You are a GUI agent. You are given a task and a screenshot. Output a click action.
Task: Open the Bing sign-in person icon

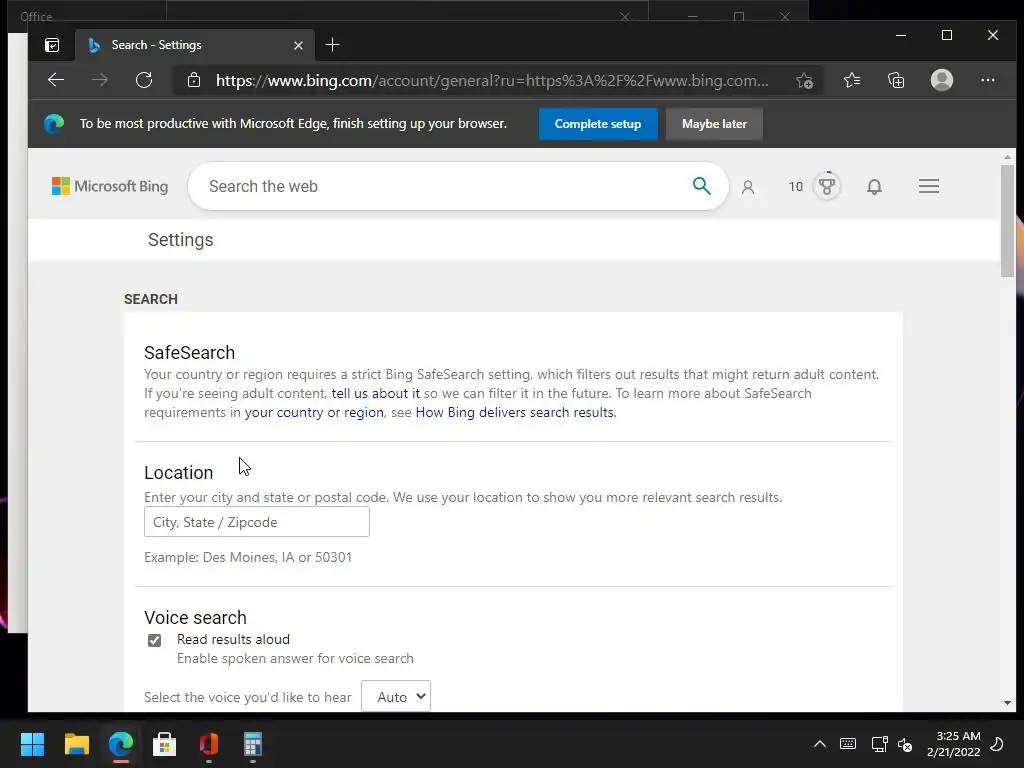[x=748, y=187]
